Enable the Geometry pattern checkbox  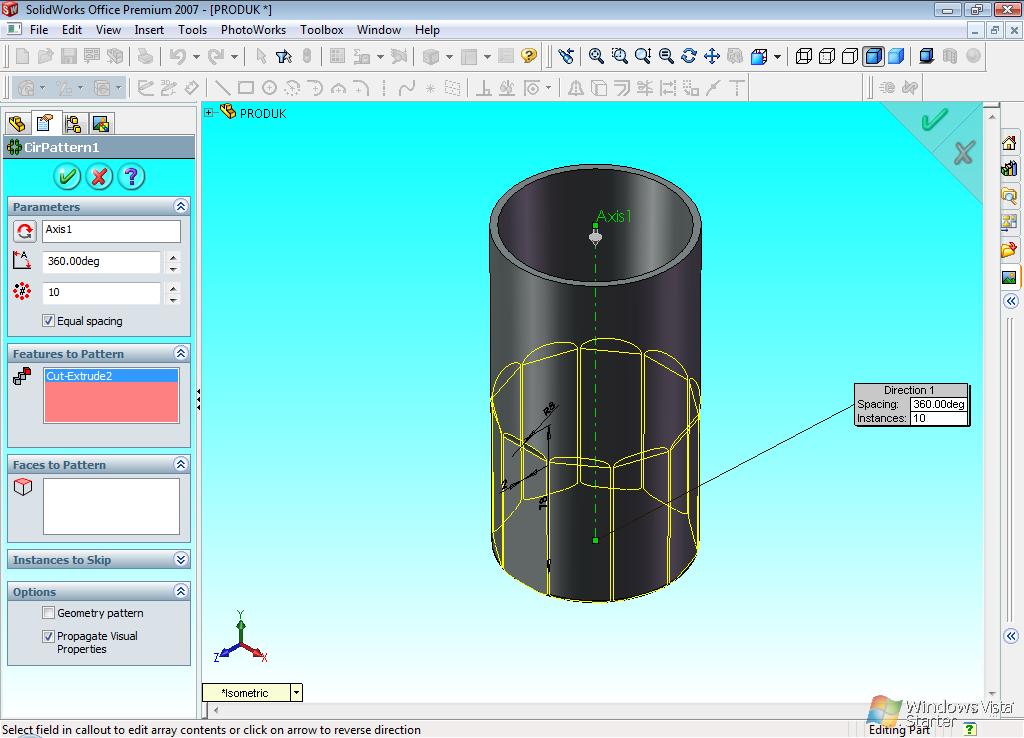[47, 613]
